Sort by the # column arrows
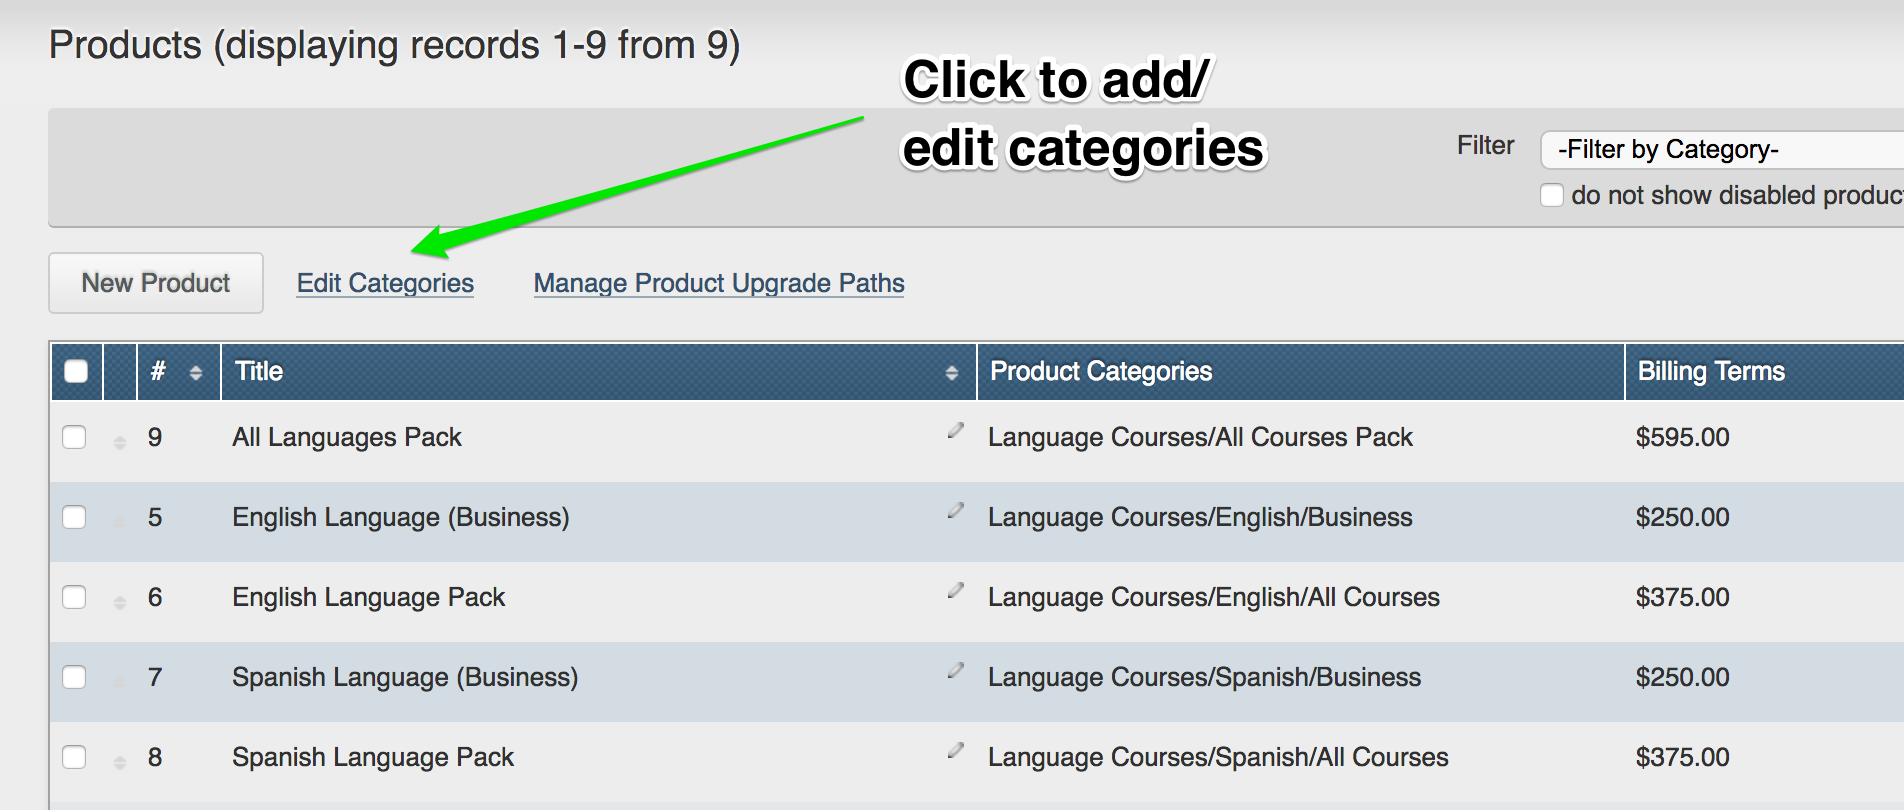The height and width of the screenshot is (810, 1904). click(196, 373)
